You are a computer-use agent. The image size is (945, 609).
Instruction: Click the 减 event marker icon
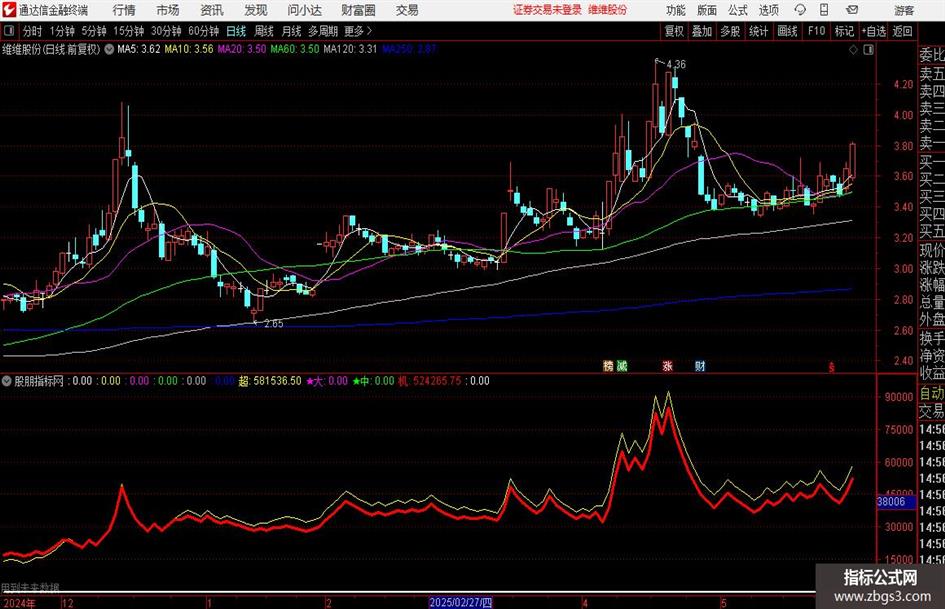pos(622,366)
